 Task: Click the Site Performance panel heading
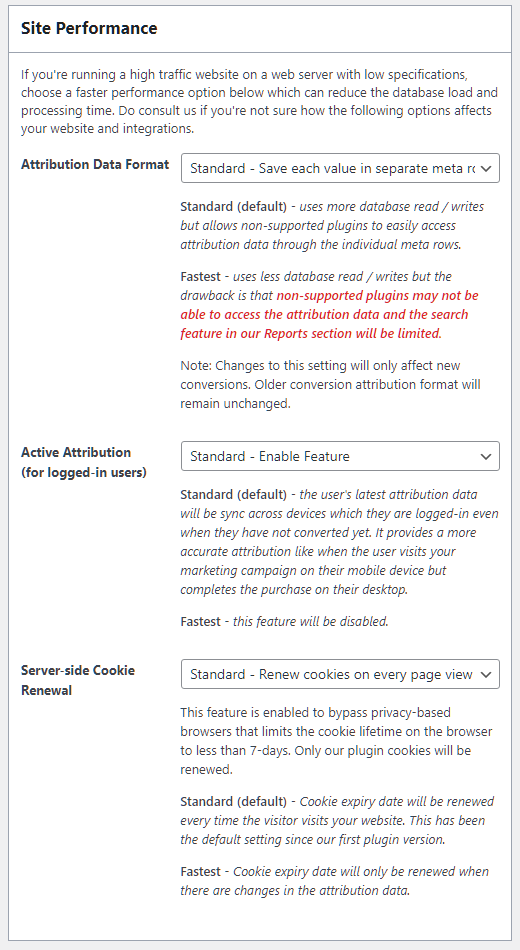click(x=89, y=28)
